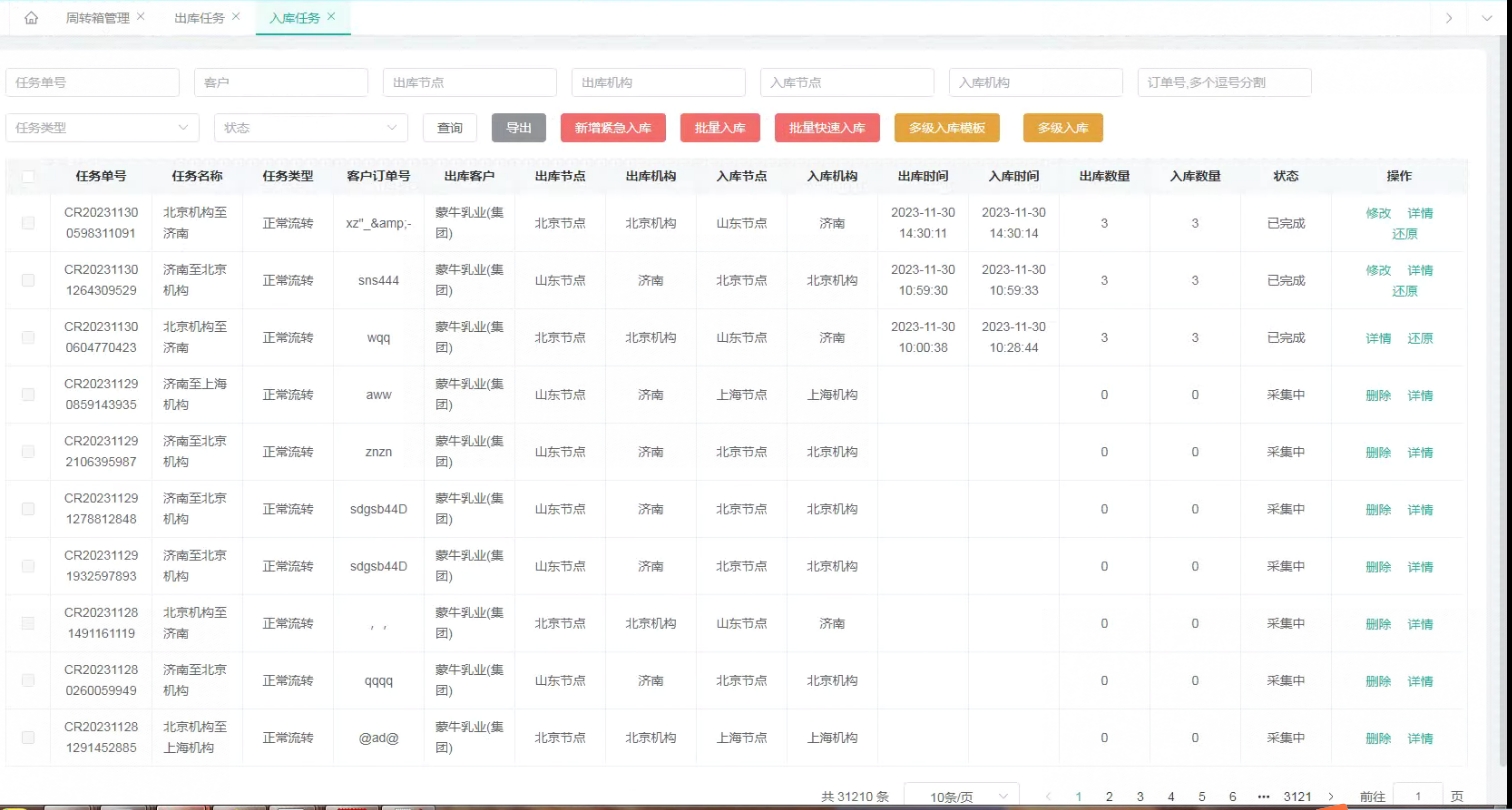The width and height of the screenshot is (1512, 810).
Task: Focus the 客户 input field
Action: coord(281,82)
